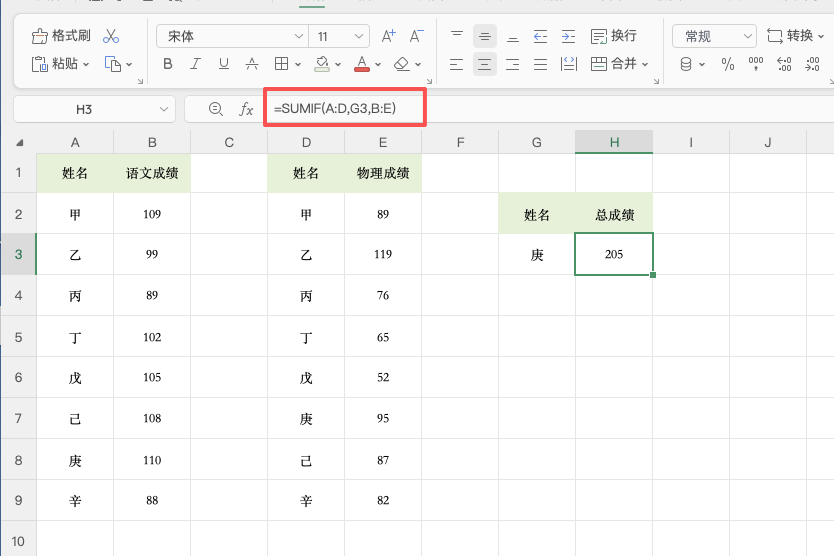Apply Percent style
The image size is (834, 556).
[728, 64]
